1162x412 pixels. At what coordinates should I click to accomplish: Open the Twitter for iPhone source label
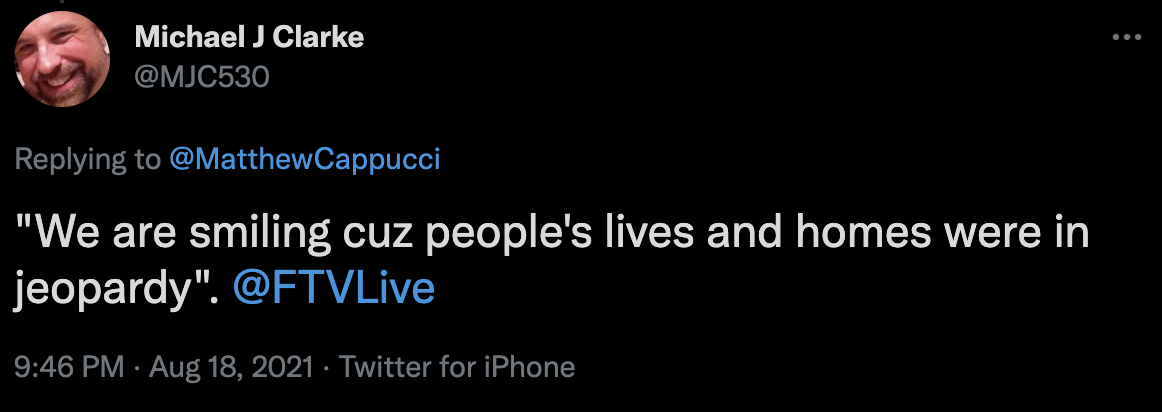[x=458, y=367]
